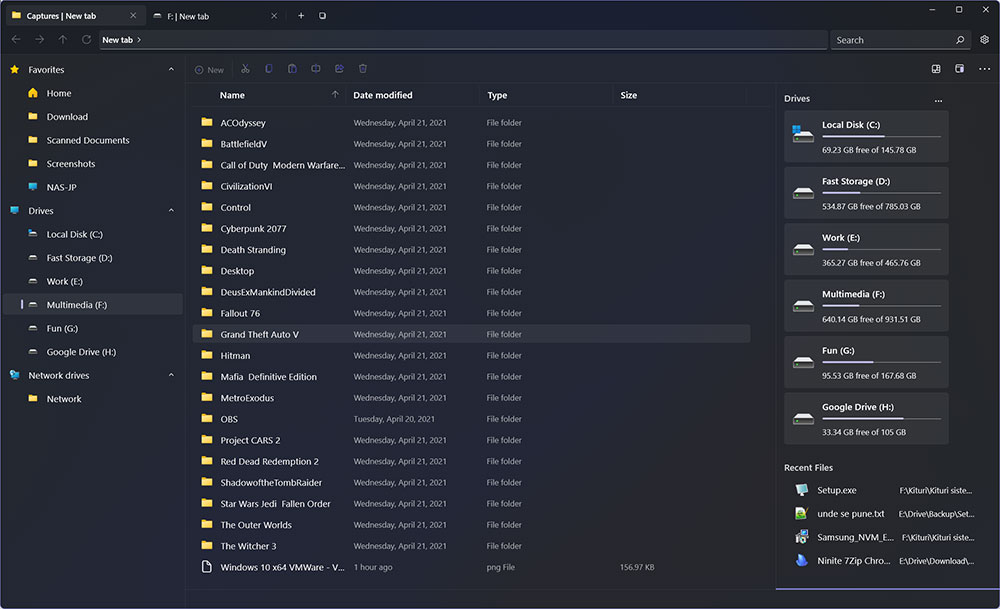The image size is (1000, 609).
Task: Copy the selected item in toolbar
Action: pos(268,69)
